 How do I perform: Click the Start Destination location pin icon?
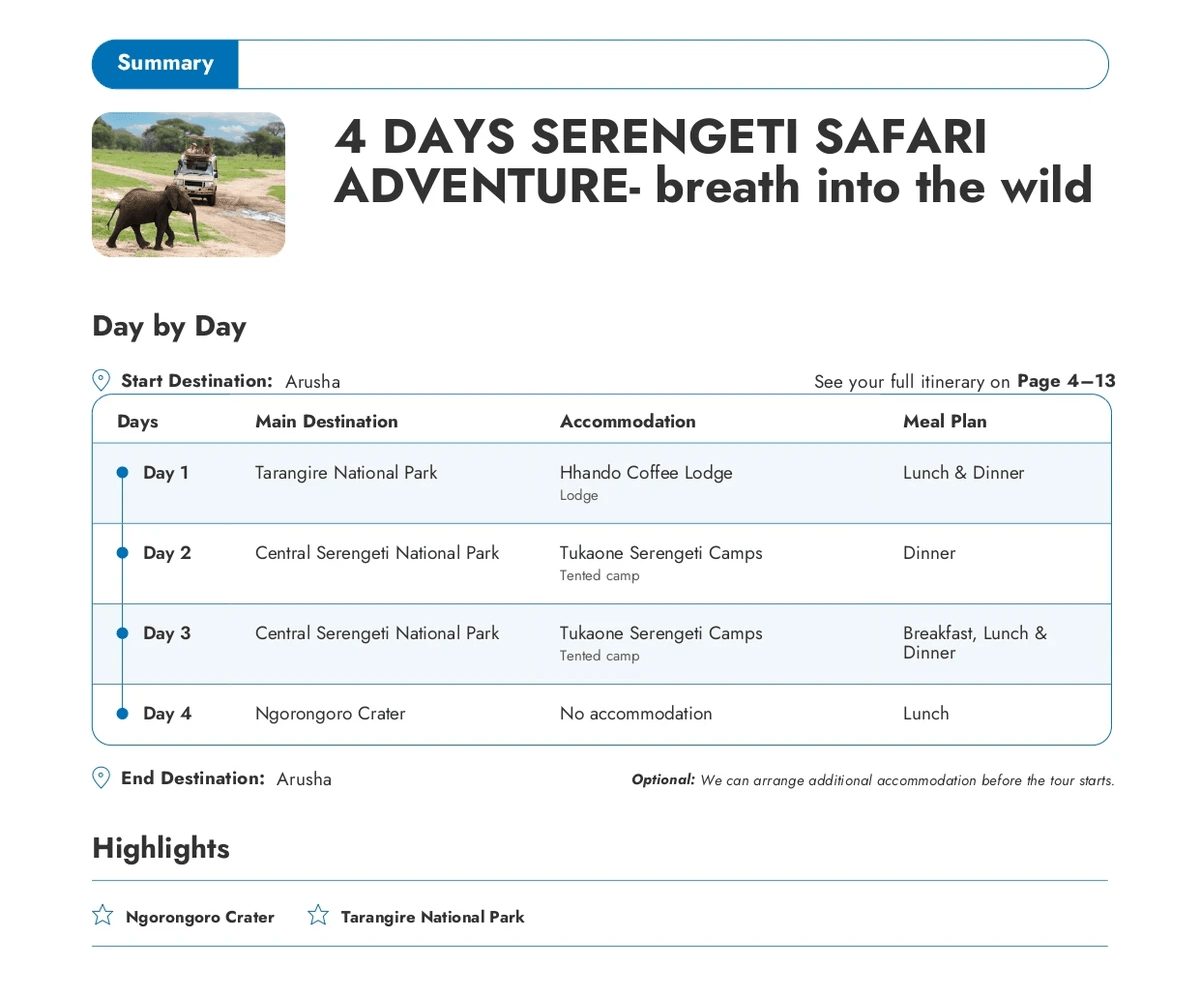[x=101, y=380]
